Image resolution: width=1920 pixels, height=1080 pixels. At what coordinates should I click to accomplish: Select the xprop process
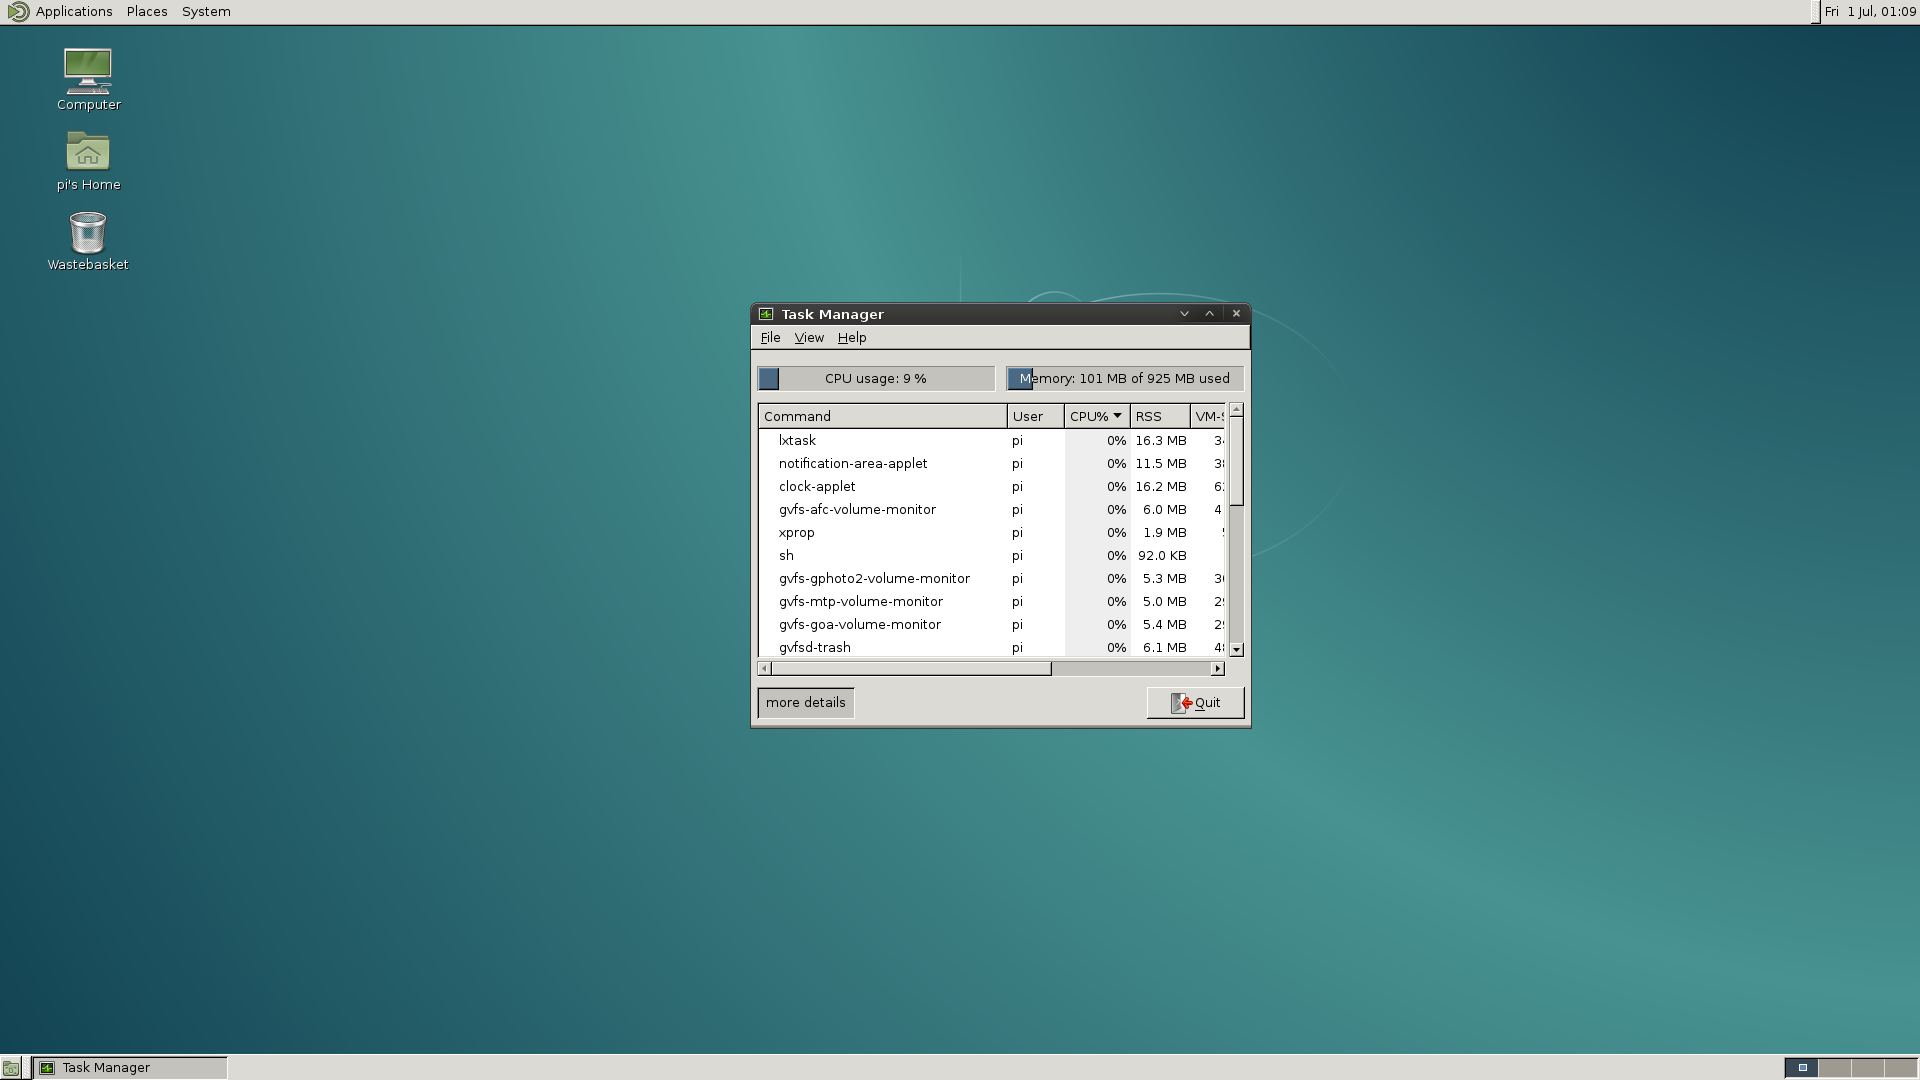point(991,533)
